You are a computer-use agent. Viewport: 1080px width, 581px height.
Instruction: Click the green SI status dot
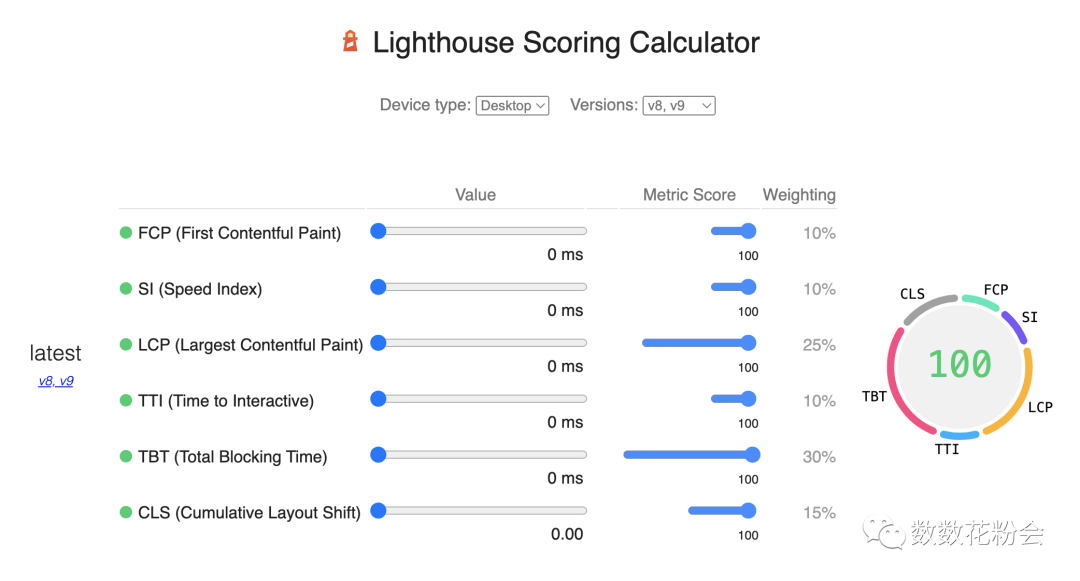tap(126, 288)
